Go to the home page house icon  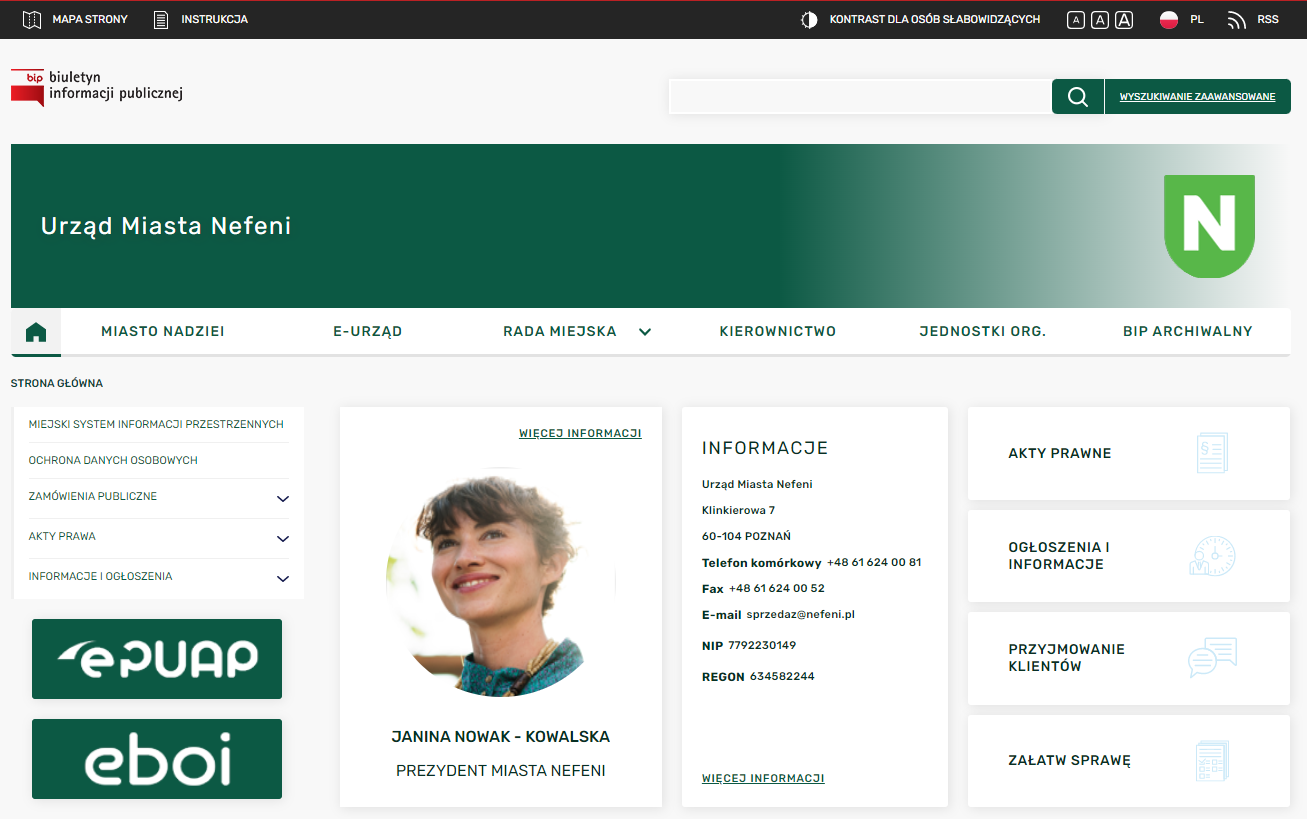(x=36, y=332)
